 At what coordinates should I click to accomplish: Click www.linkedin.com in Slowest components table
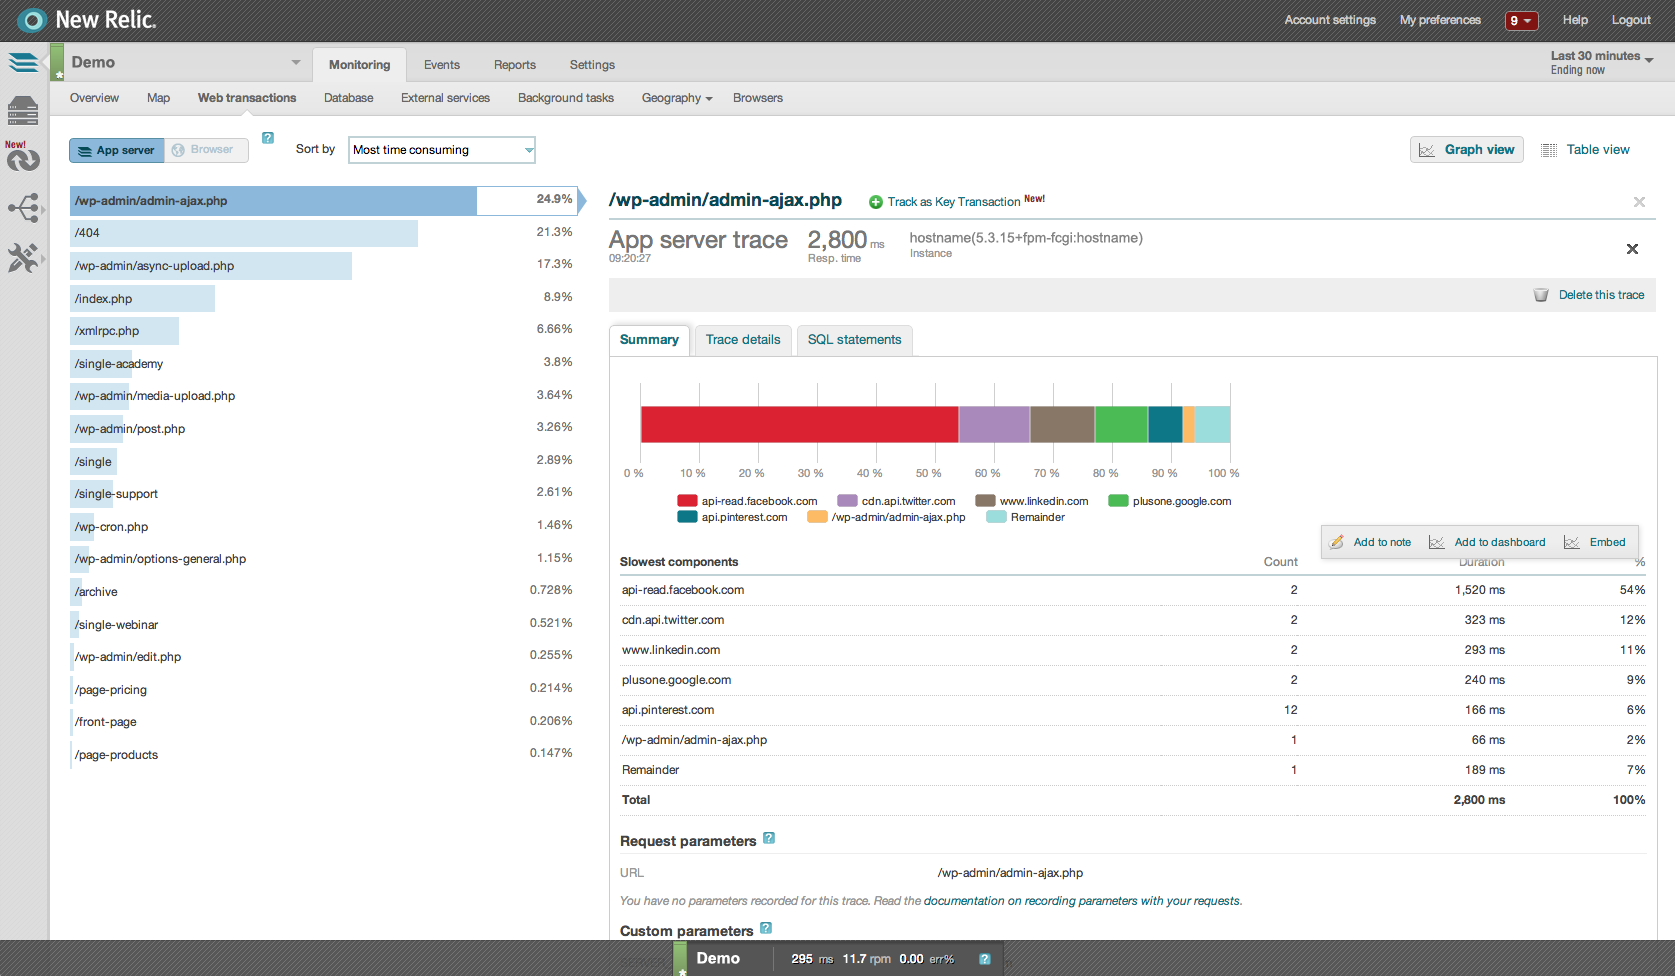pos(671,650)
